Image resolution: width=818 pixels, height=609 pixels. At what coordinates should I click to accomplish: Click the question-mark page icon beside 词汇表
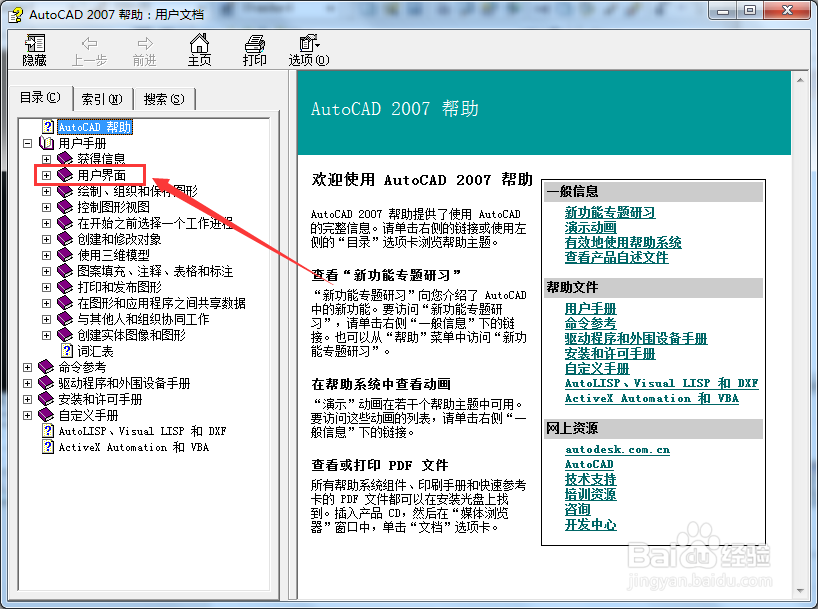pyautogui.click(x=67, y=351)
